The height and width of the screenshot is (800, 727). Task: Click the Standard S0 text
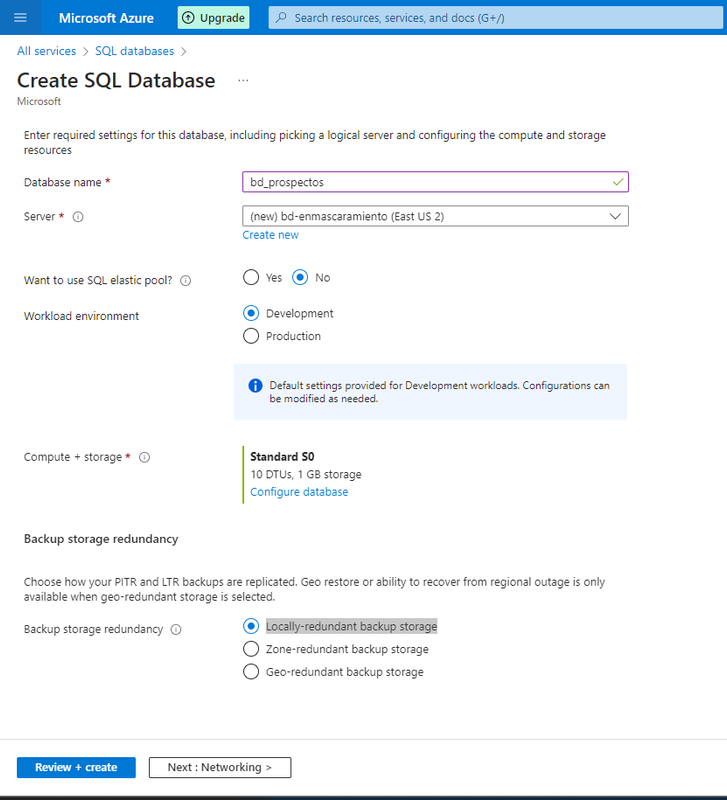click(x=282, y=457)
